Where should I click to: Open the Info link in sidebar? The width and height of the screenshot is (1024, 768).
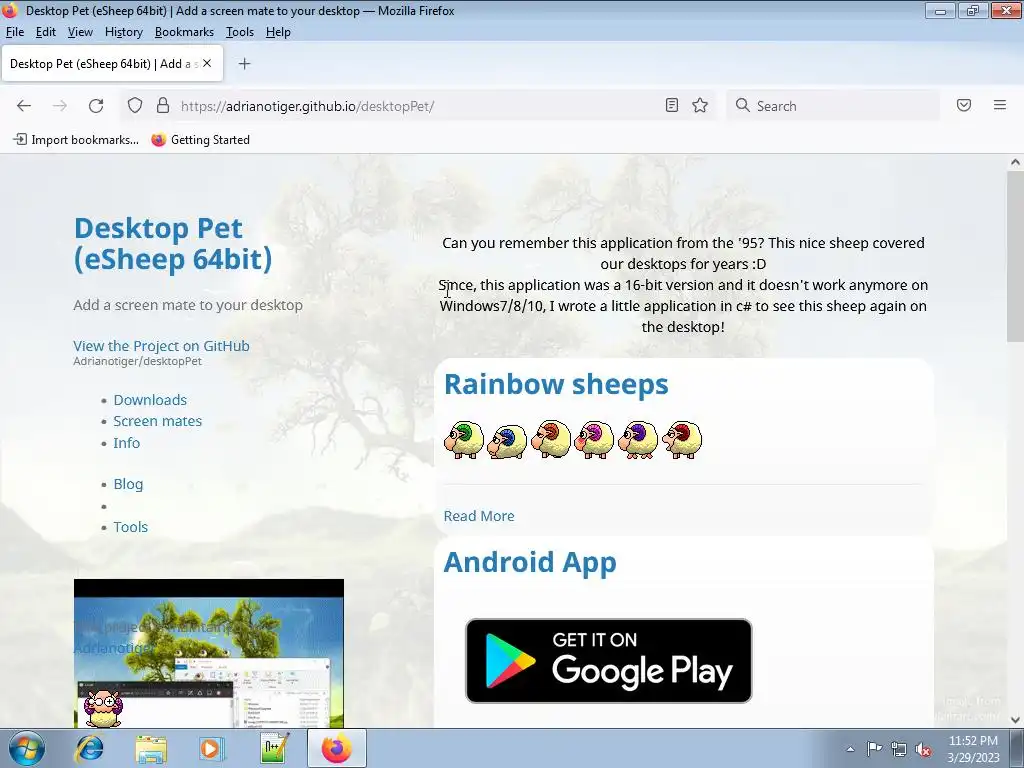[127, 443]
